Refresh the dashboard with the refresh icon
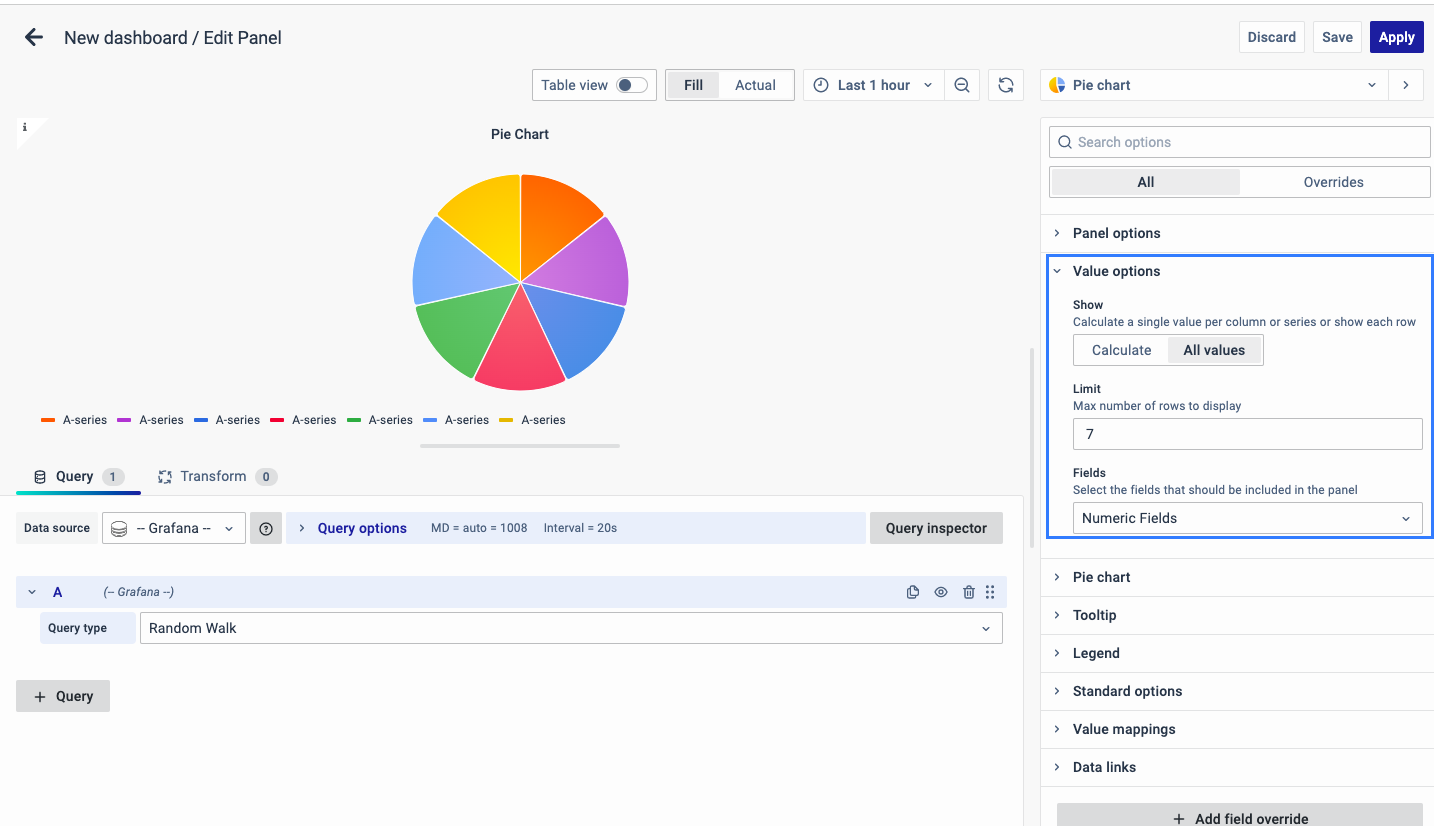Screen dimensions: 1434x826 point(1006,85)
